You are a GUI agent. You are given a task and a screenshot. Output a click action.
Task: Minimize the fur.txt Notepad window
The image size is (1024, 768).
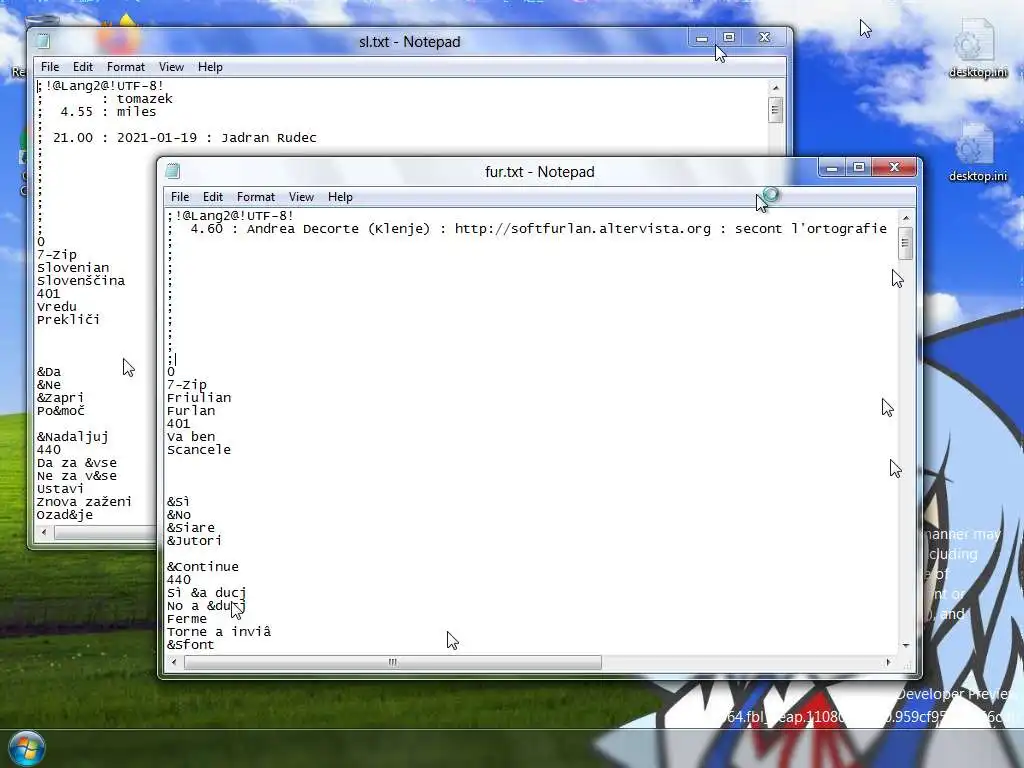pyautogui.click(x=832, y=168)
